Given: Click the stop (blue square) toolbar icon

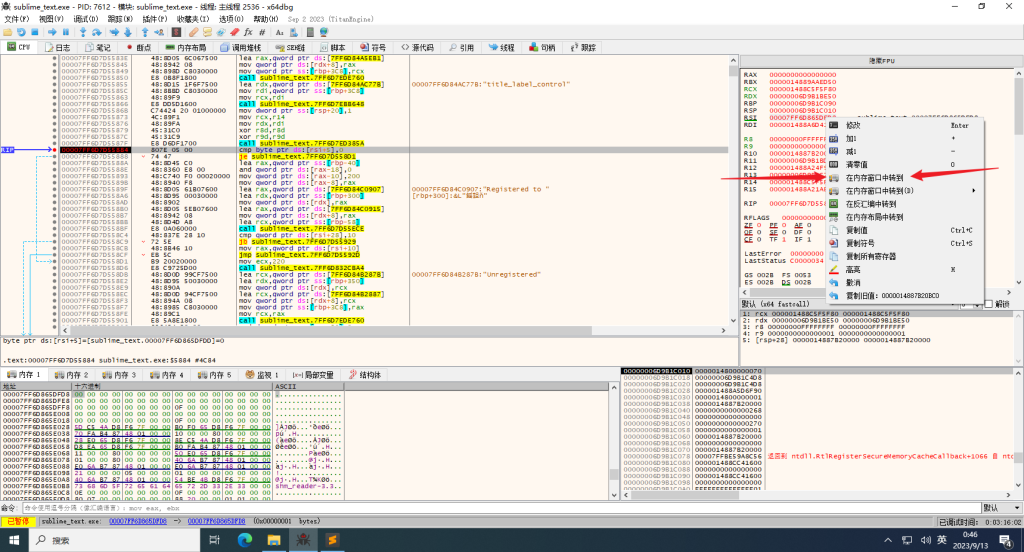Looking at the screenshot, I should click(x=36, y=32).
